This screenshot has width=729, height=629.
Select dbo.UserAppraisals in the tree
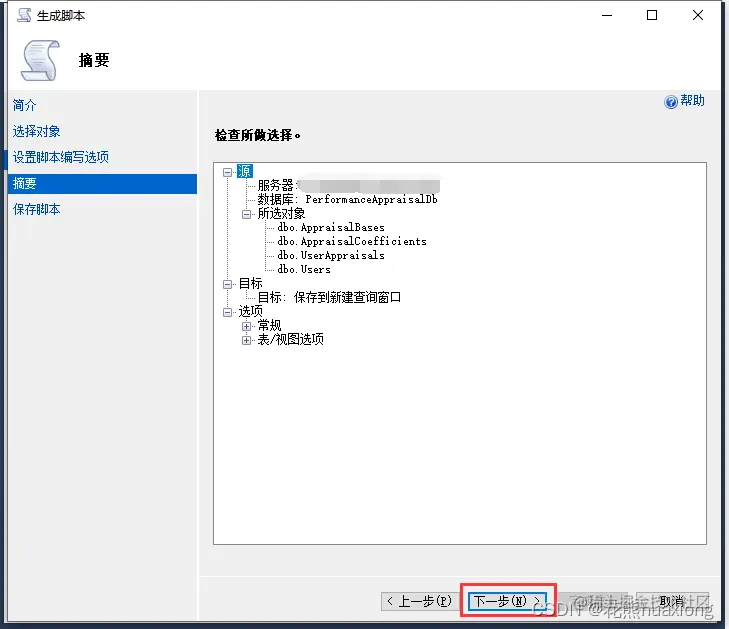[331, 255]
